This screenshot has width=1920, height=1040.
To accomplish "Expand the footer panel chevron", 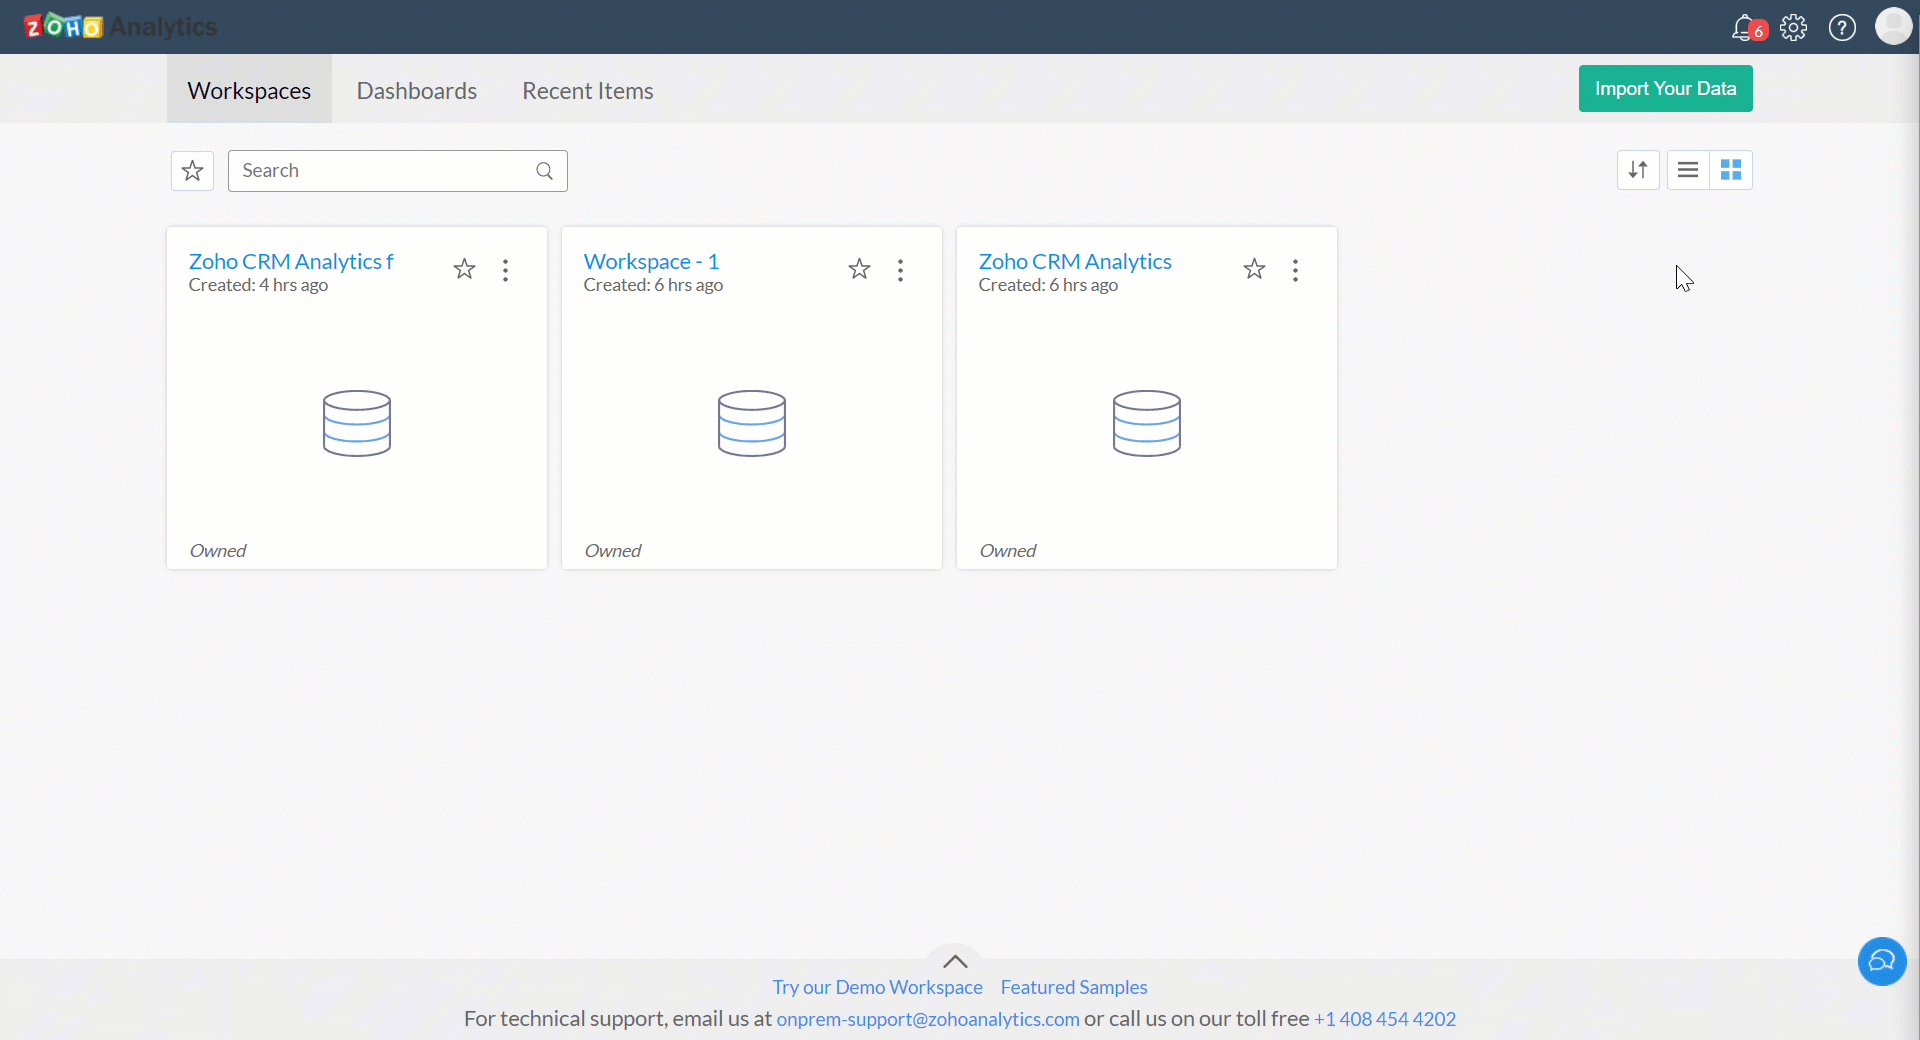I will [955, 961].
